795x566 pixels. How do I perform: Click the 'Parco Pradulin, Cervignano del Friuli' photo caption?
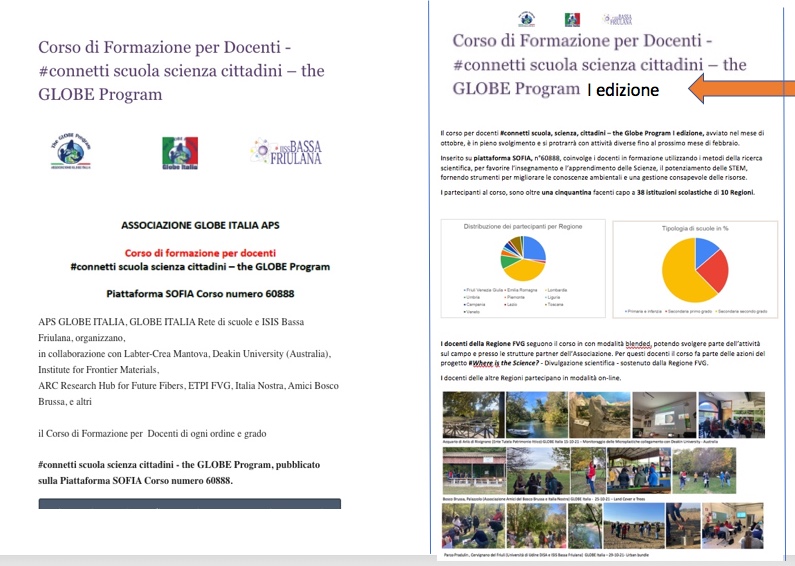(x=546, y=555)
